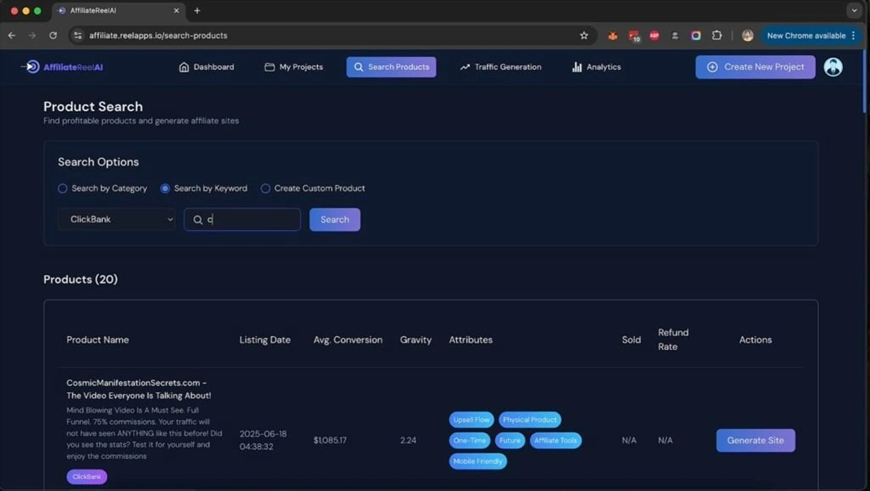Click the 2.24 gravity value

408,441
